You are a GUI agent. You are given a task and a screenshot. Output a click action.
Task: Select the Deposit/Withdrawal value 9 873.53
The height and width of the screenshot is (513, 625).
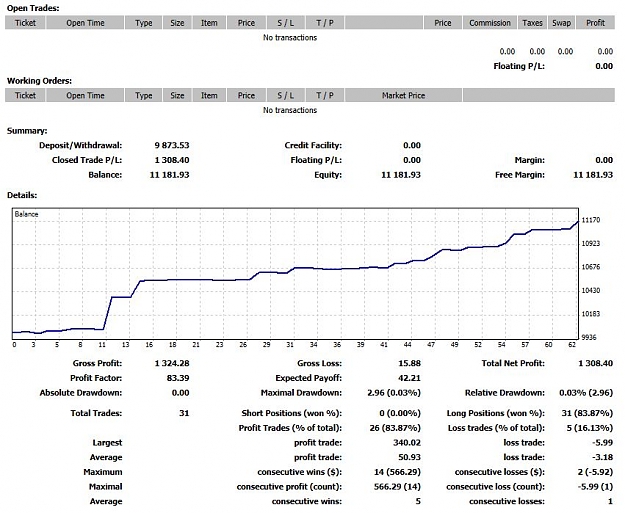pos(172,145)
